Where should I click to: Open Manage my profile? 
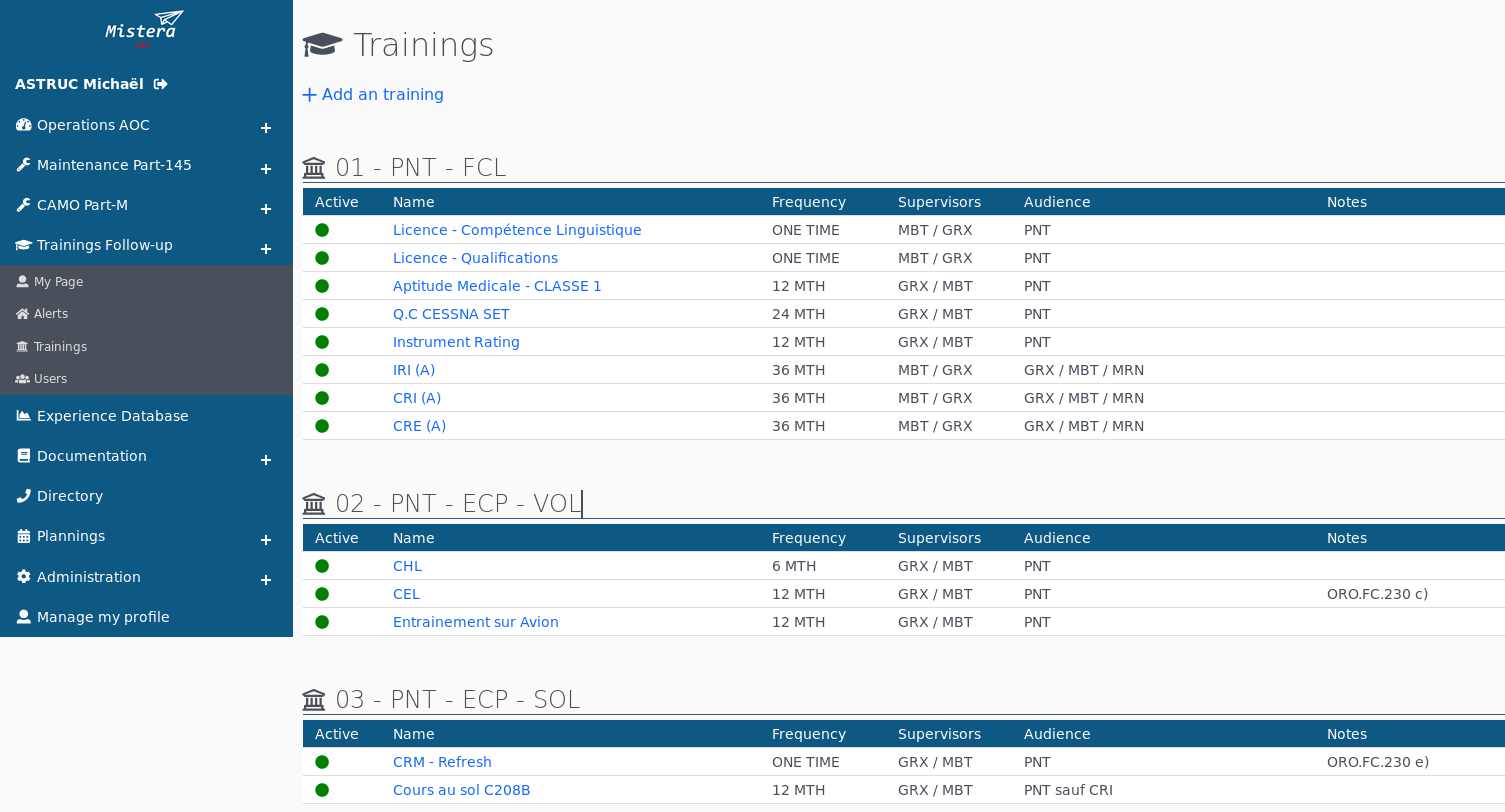103,617
